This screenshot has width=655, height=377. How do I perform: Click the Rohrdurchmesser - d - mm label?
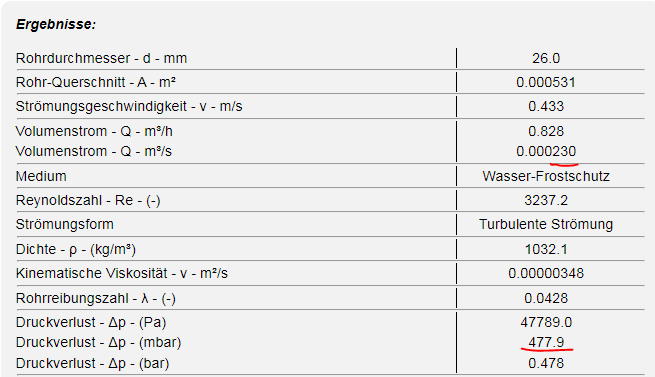pyautogui.click(x=102, y=58)
